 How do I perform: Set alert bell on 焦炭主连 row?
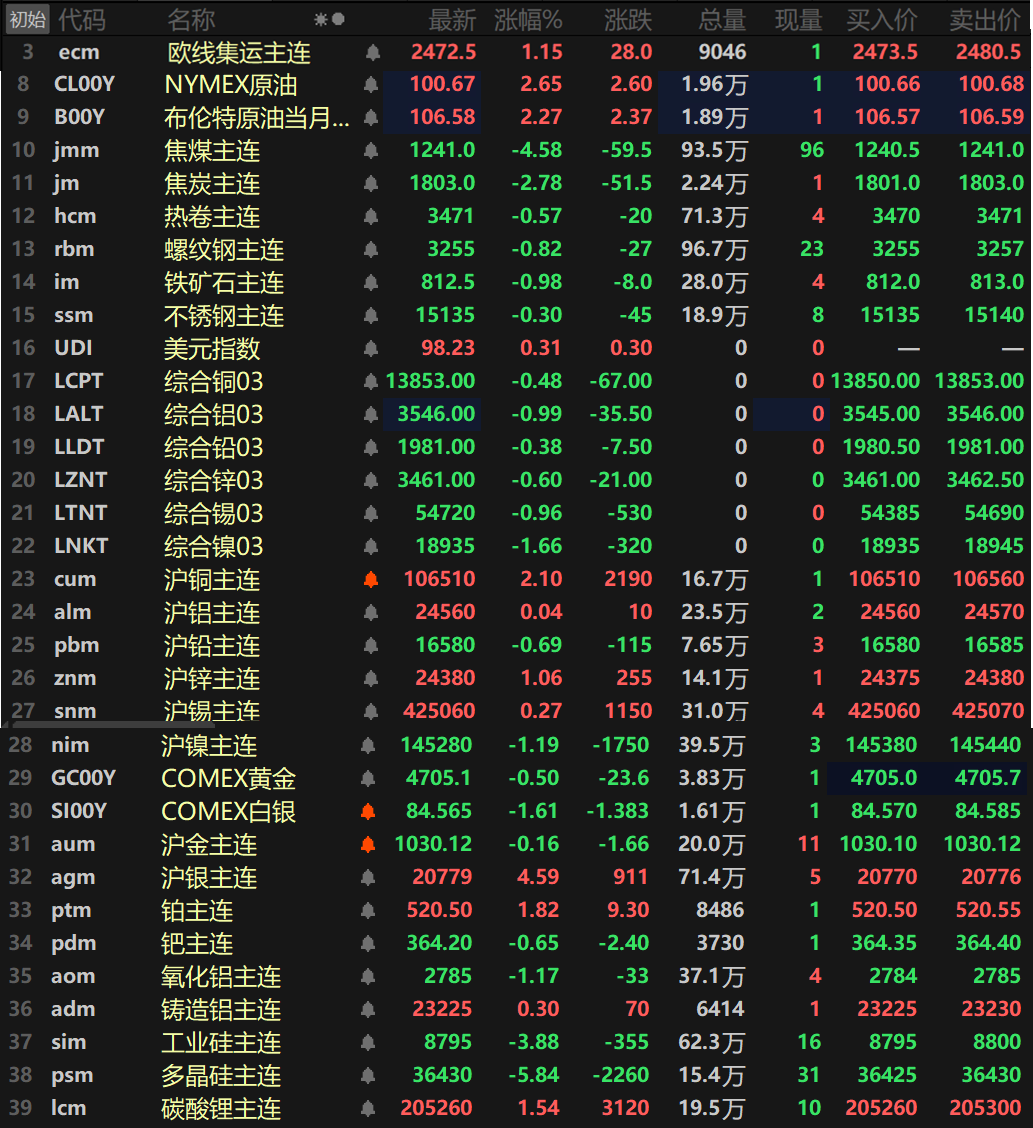click(x=370, y=183)
